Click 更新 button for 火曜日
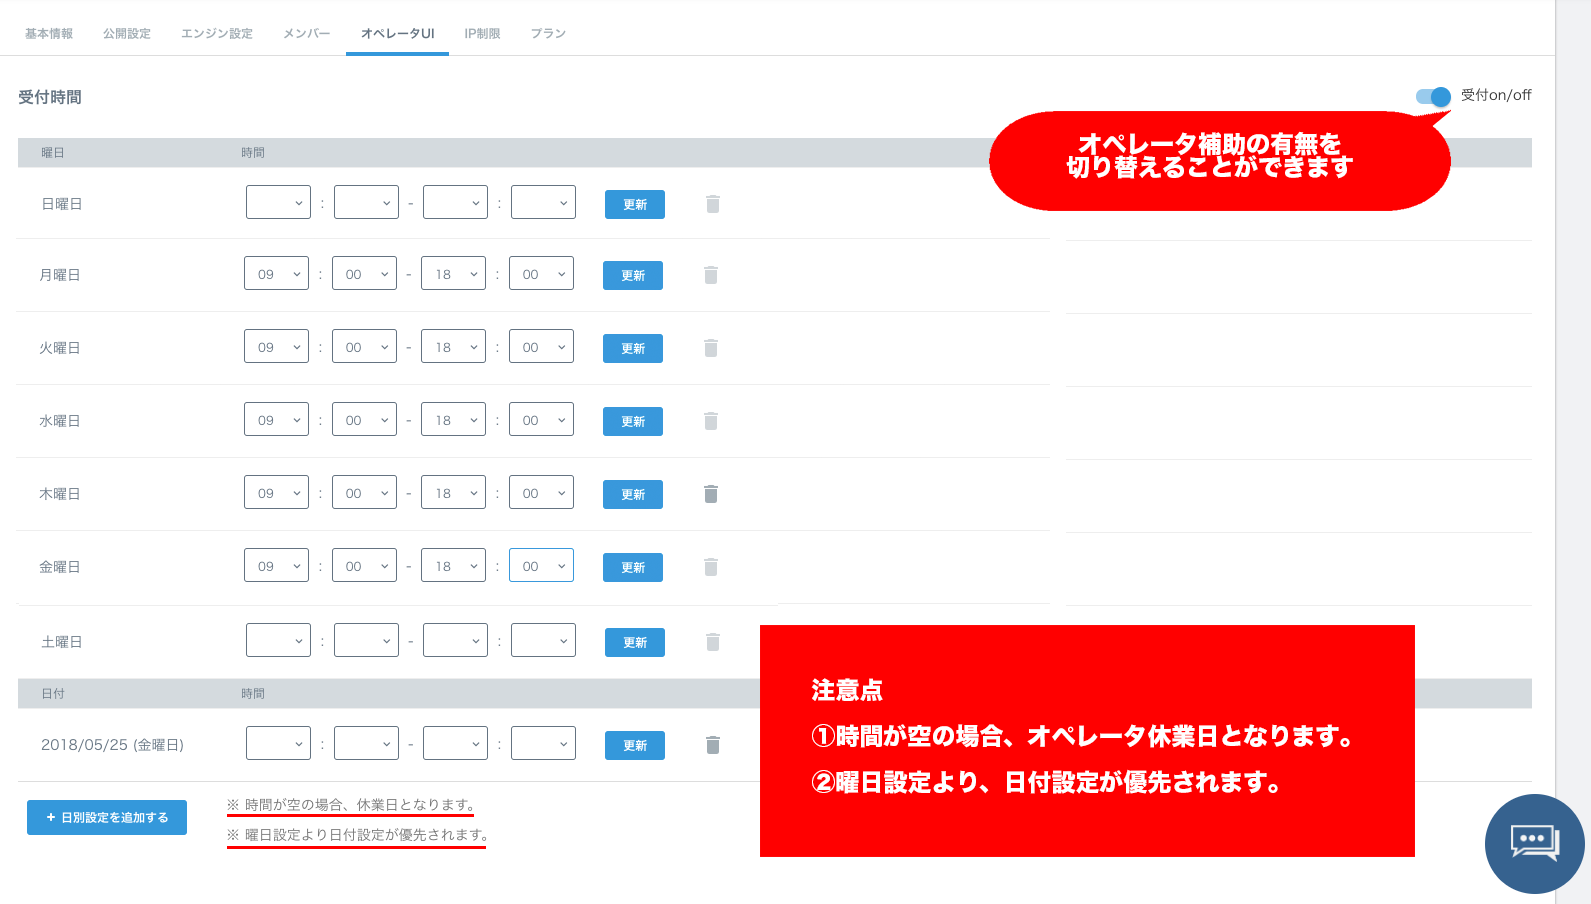 633,348
